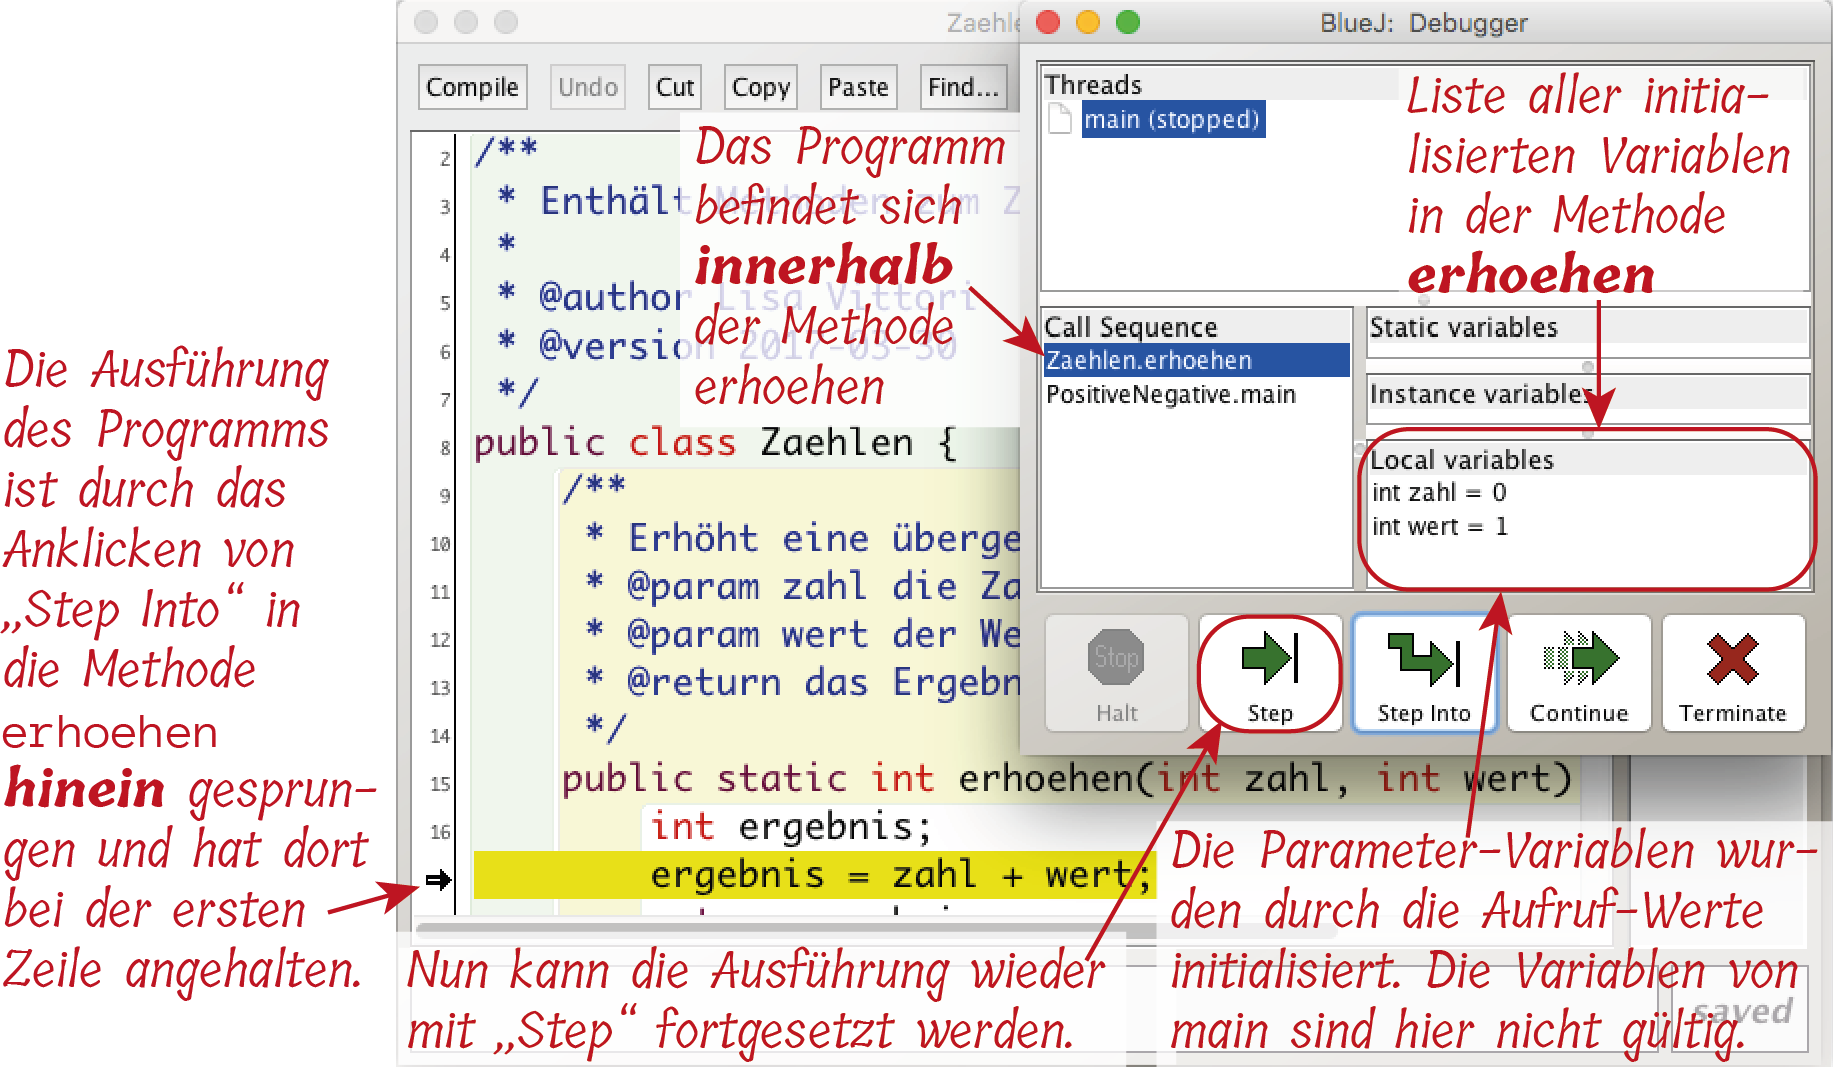Screen dimensions: 1833x1068
Task: Click the Cut button in the editor
Action: pyautogui.click(x=675, y=87)
